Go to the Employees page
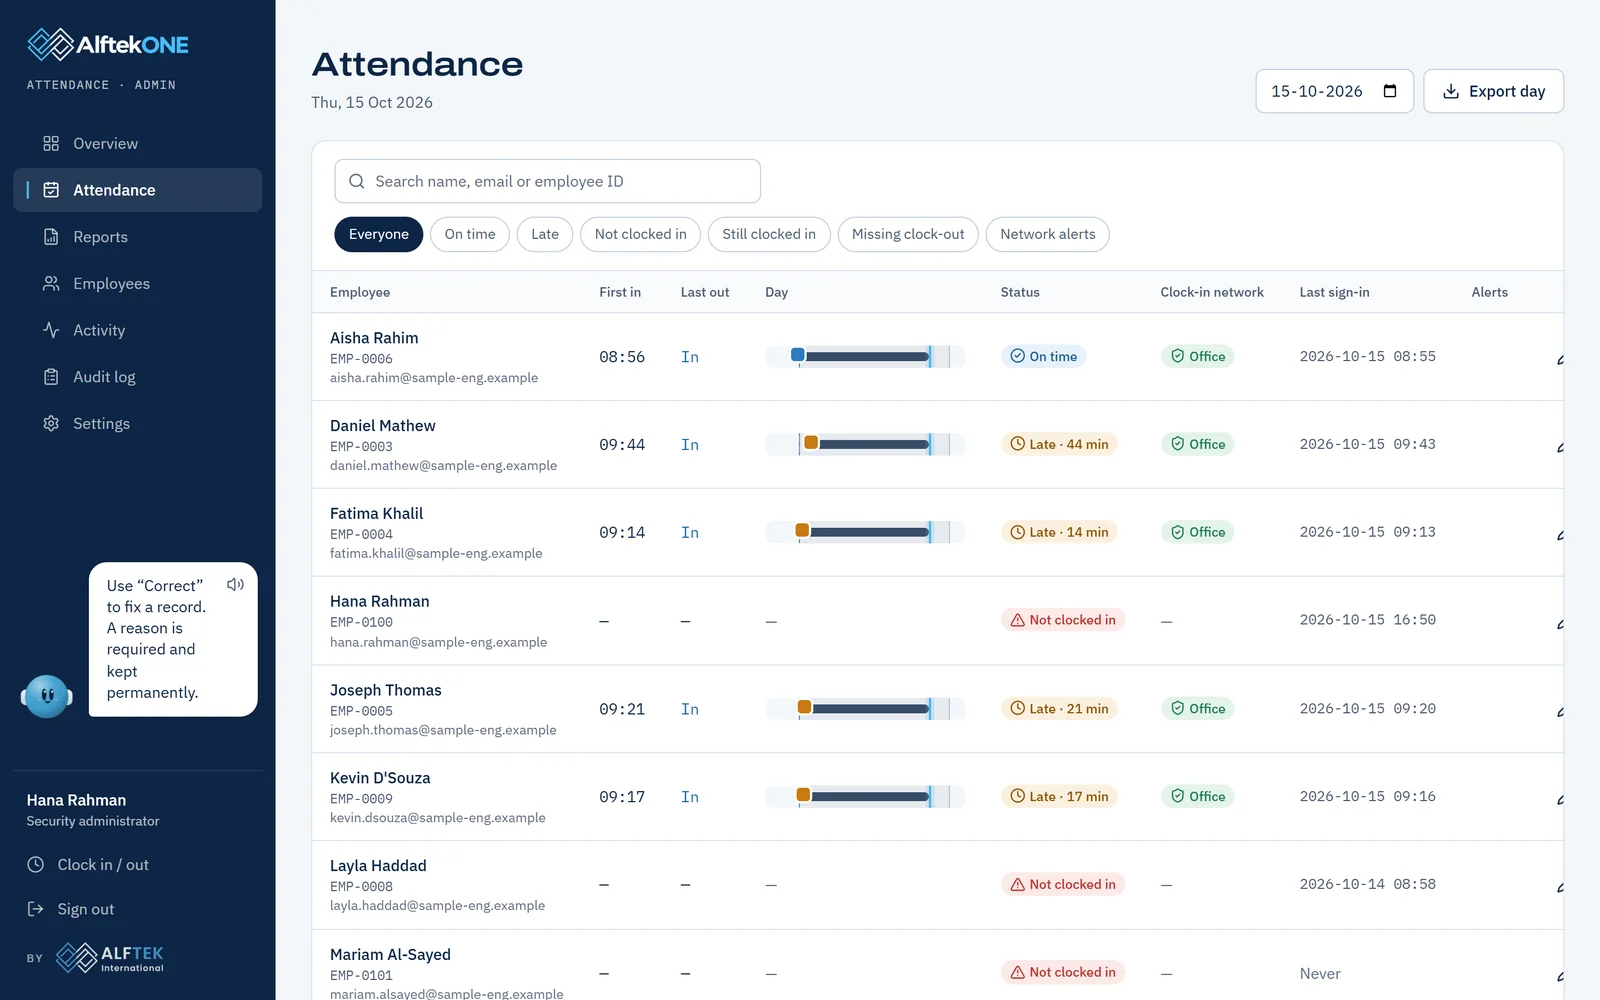 137,284
